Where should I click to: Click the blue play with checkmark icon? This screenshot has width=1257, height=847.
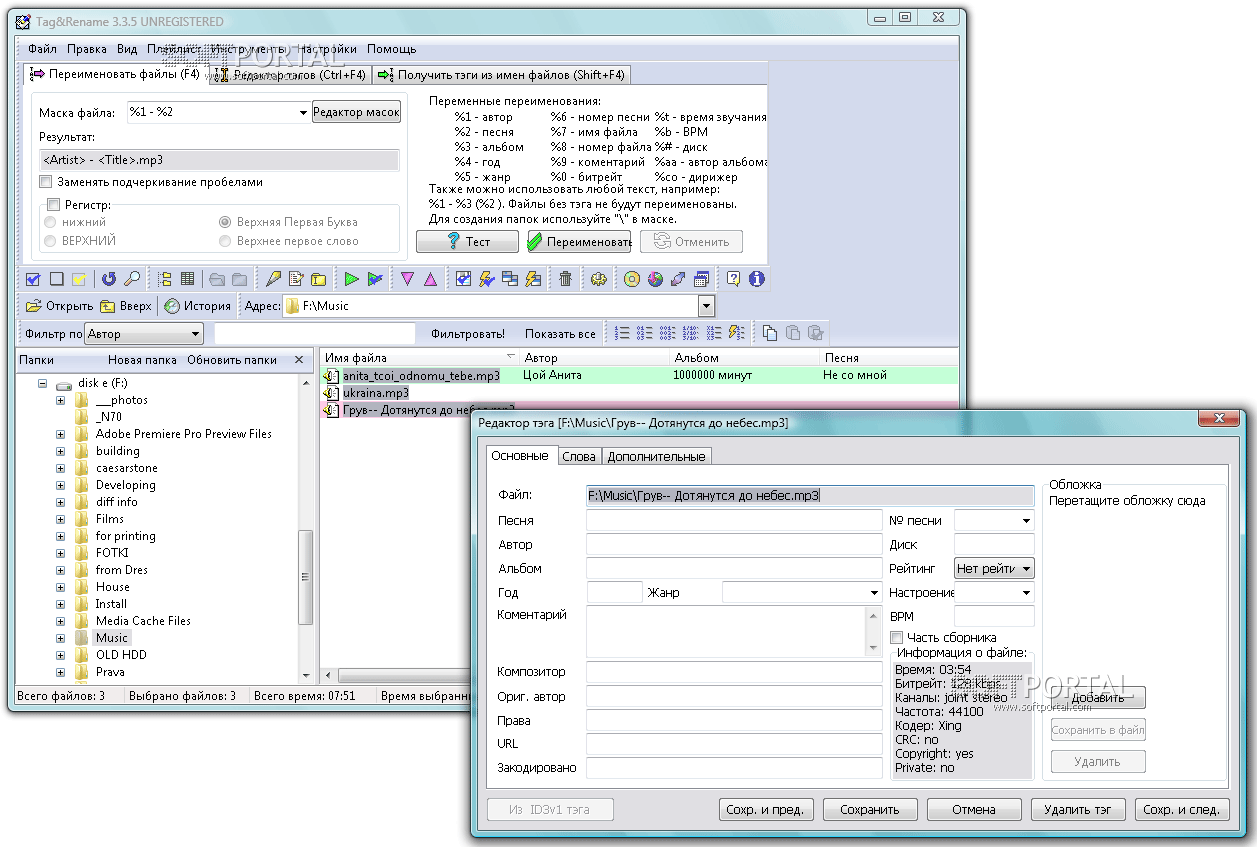(375, 279)
